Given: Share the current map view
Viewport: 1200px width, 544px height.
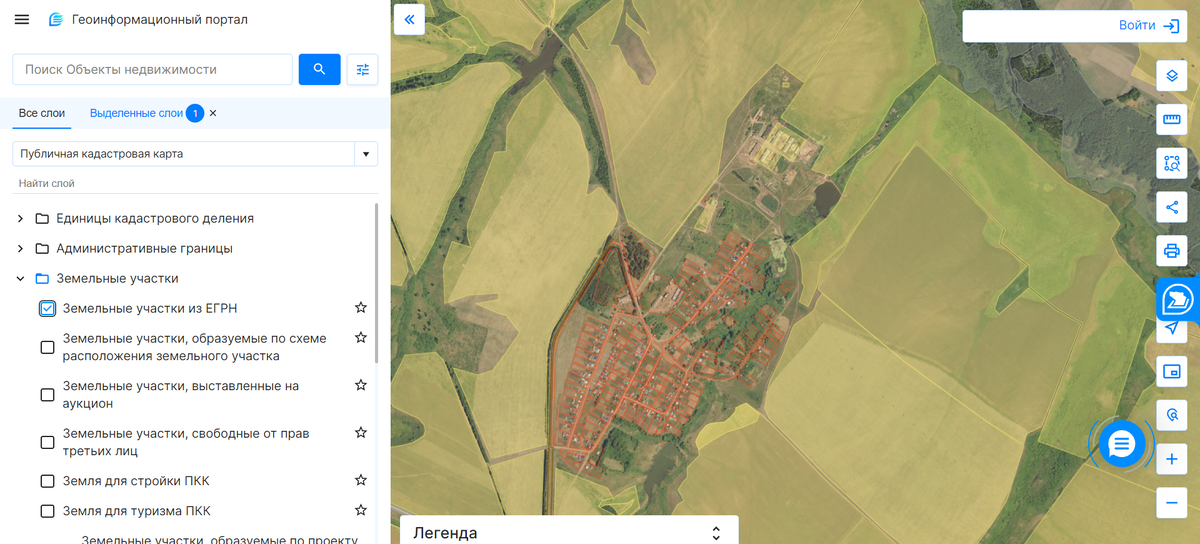Looking at the screenshot, I should tap(1173, 207).
